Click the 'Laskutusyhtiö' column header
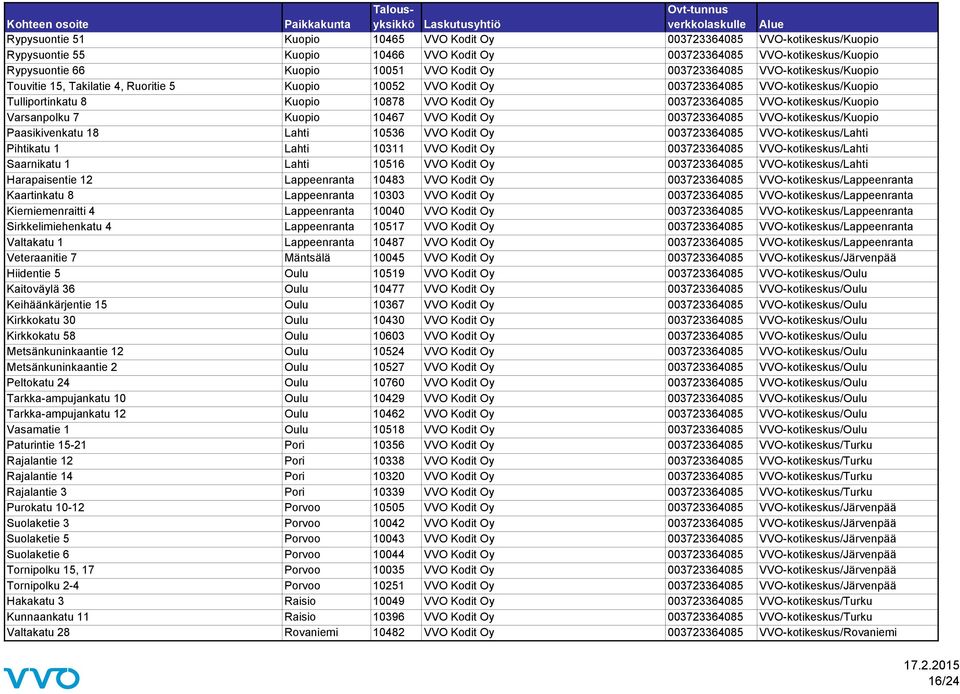This screenshot has height=694, width=960. (462, 24)
